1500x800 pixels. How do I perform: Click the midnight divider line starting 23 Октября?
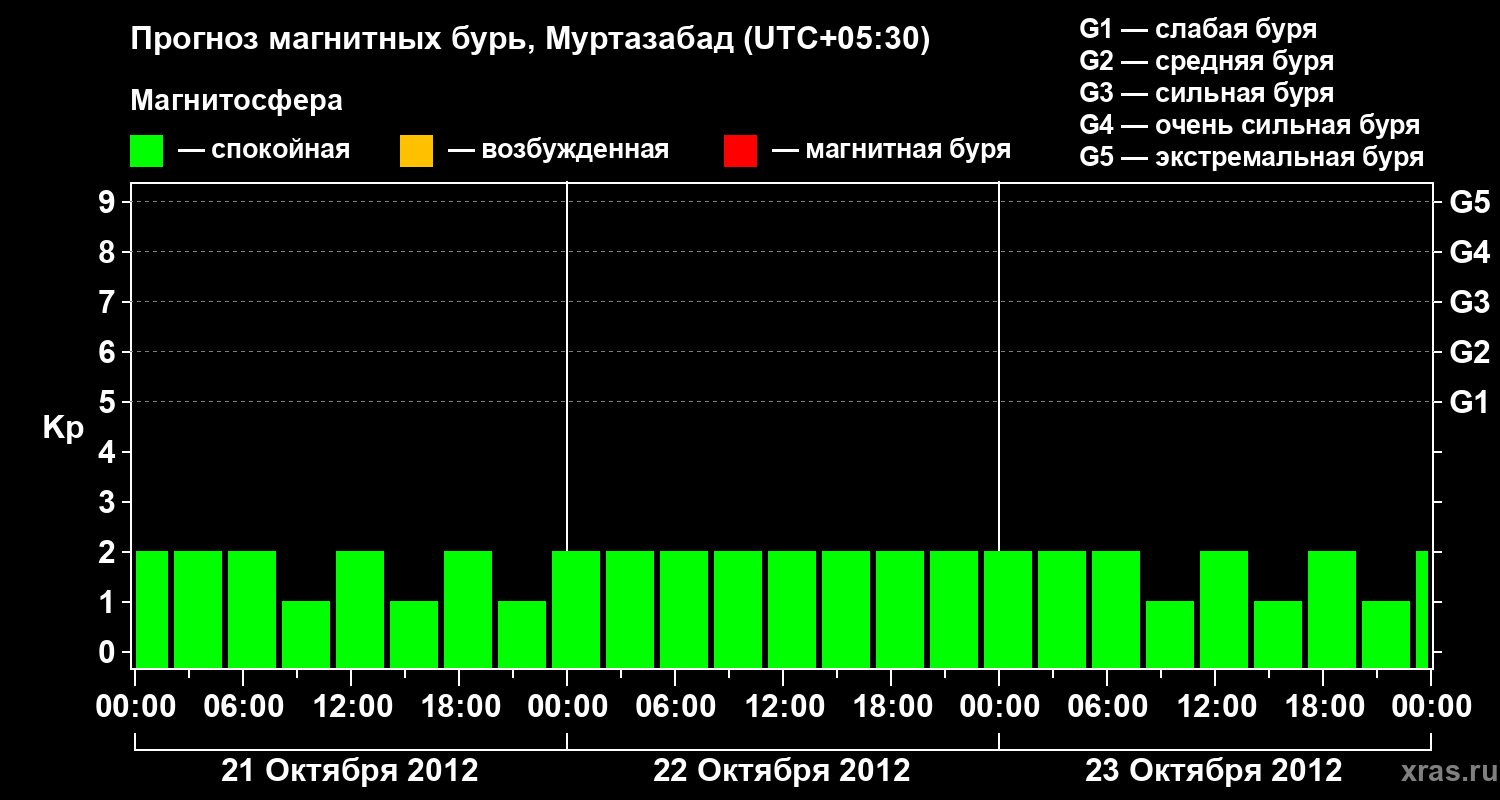(x=999, y=366)
